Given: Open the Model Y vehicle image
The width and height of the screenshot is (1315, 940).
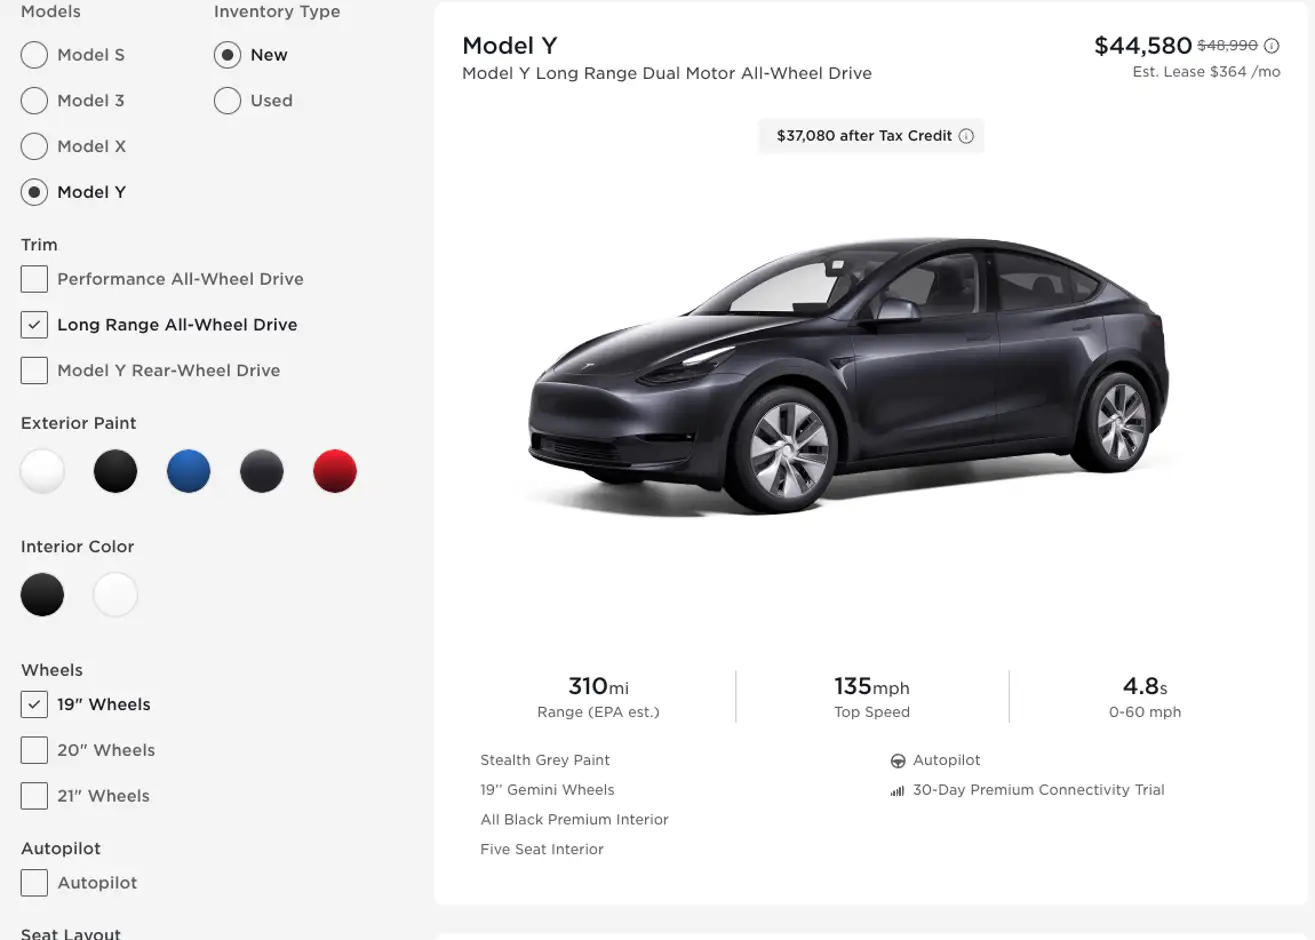Looking at the screenshot, I should [x=848, y=375].
